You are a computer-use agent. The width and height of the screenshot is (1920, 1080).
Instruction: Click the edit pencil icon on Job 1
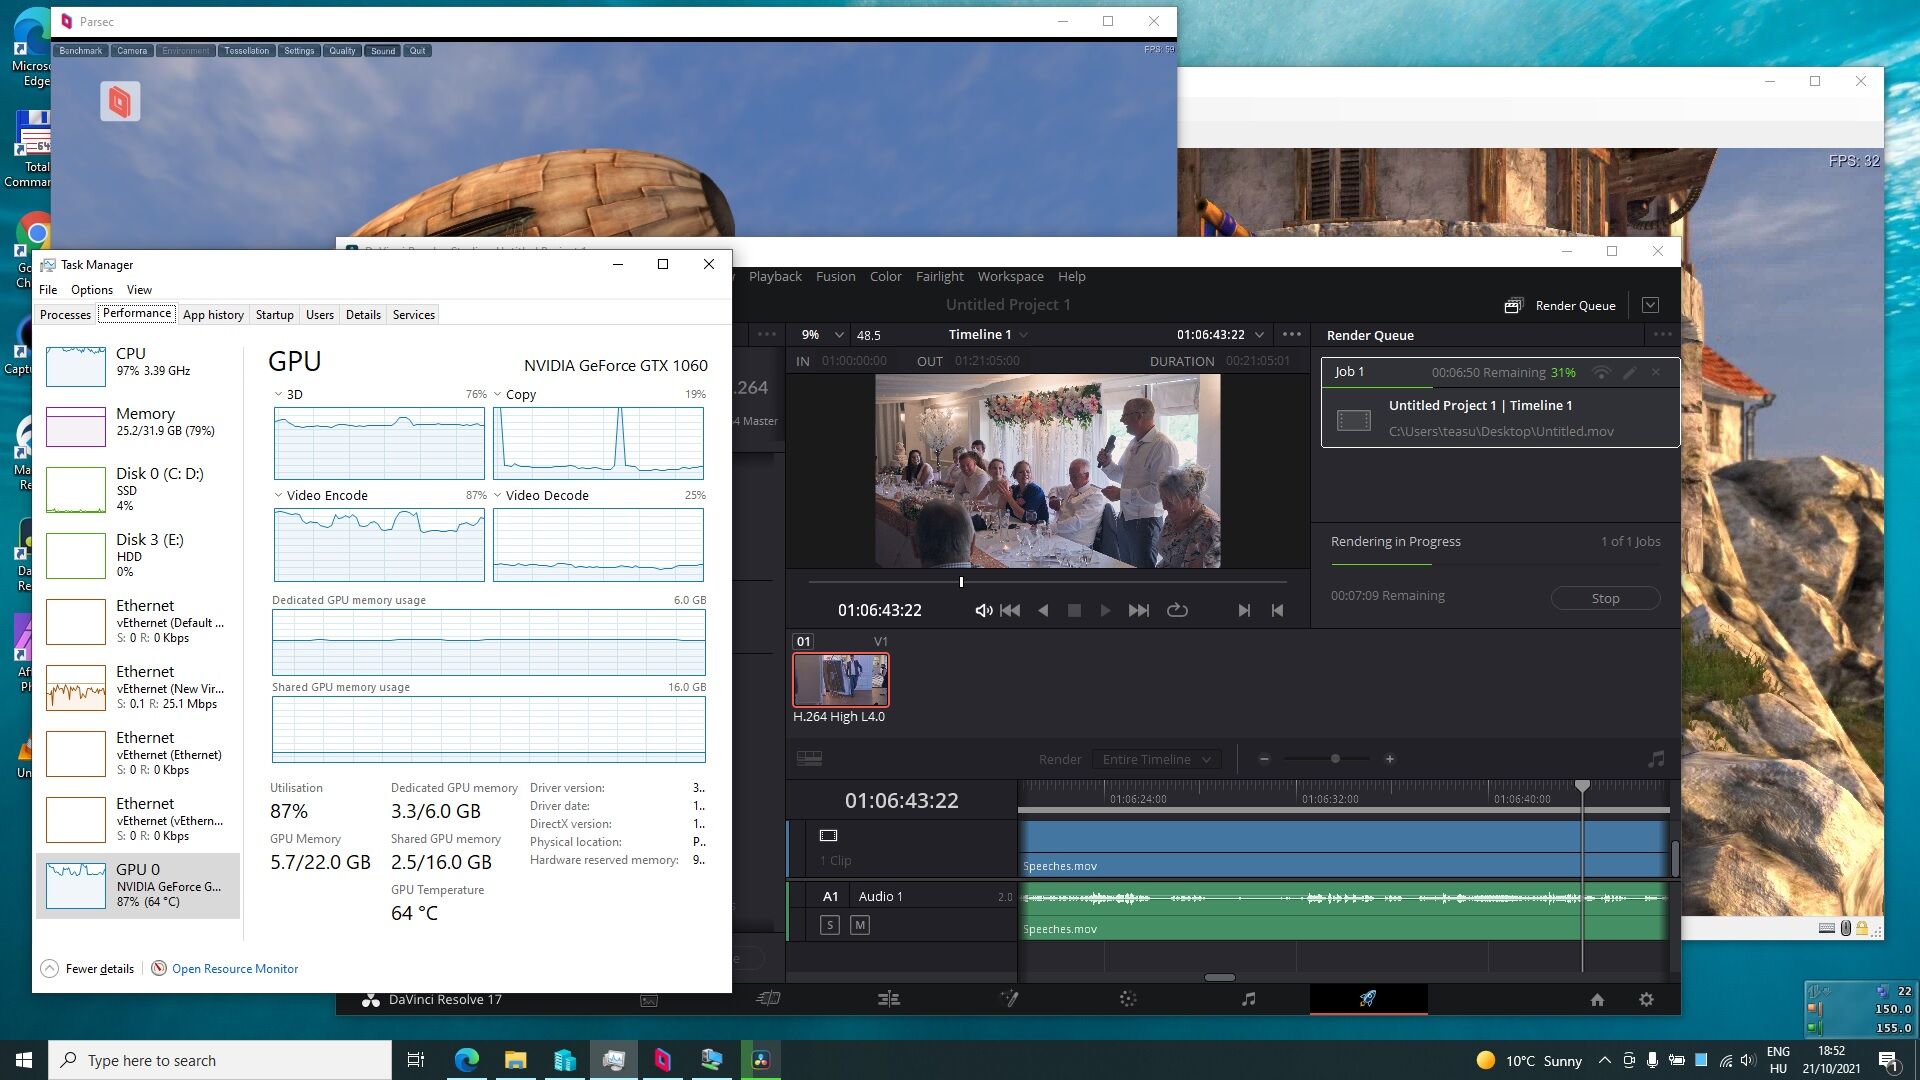click(x=1629, y=372)
